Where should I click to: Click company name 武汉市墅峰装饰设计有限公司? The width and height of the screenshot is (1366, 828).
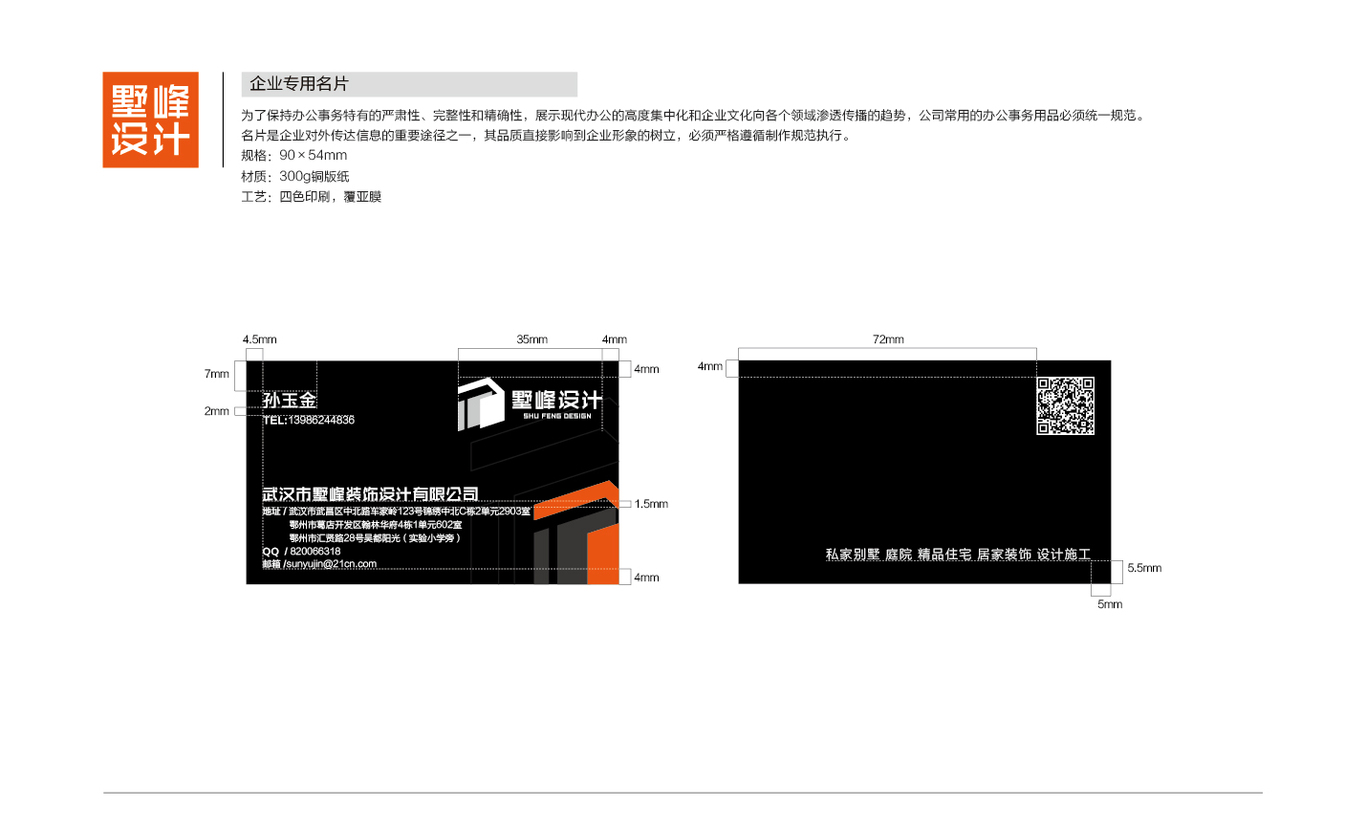pyautogui.click(x=370, y=494)
